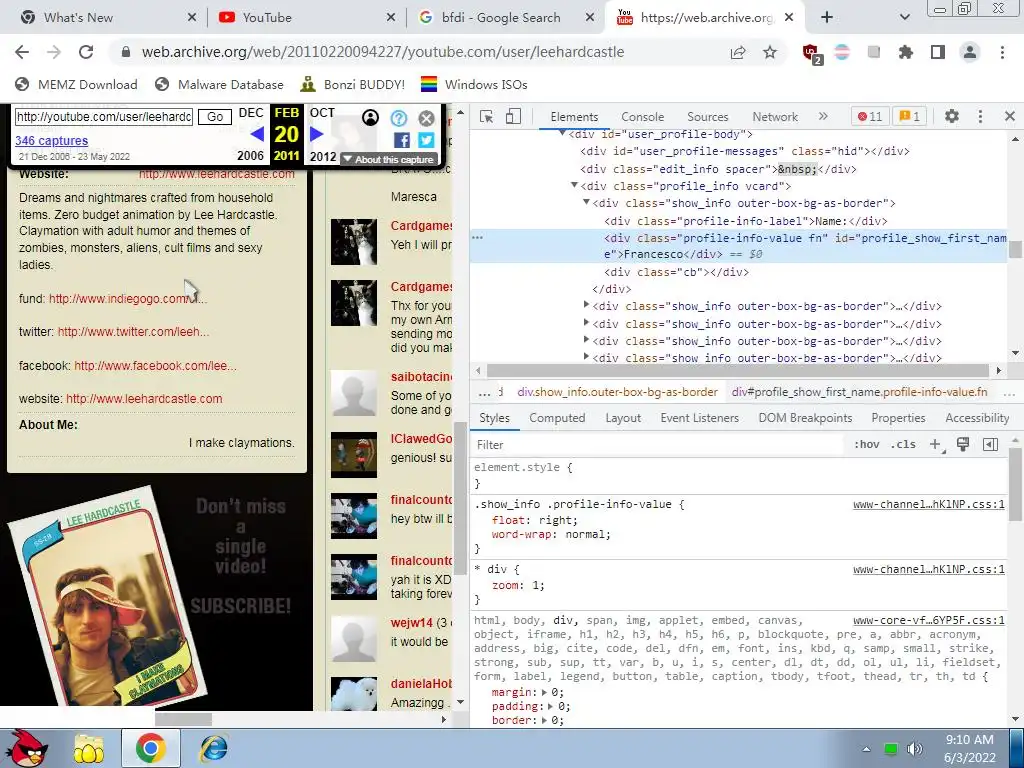Image resolution: width=1024 pixels, height=768 pixels.
Task: Open a new browser tab
Action: (x=827, y=18)
